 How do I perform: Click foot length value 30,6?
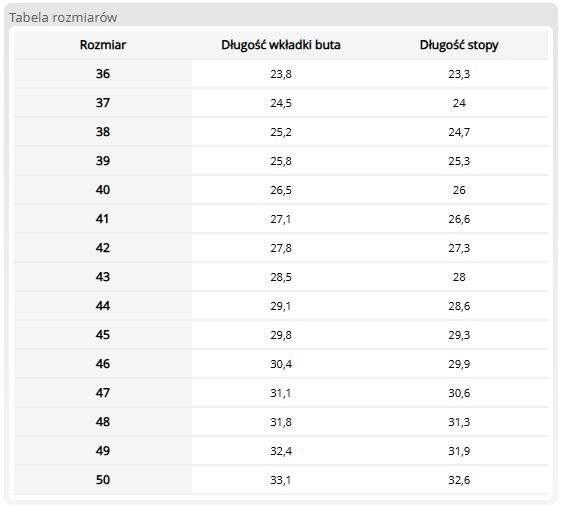459,393
